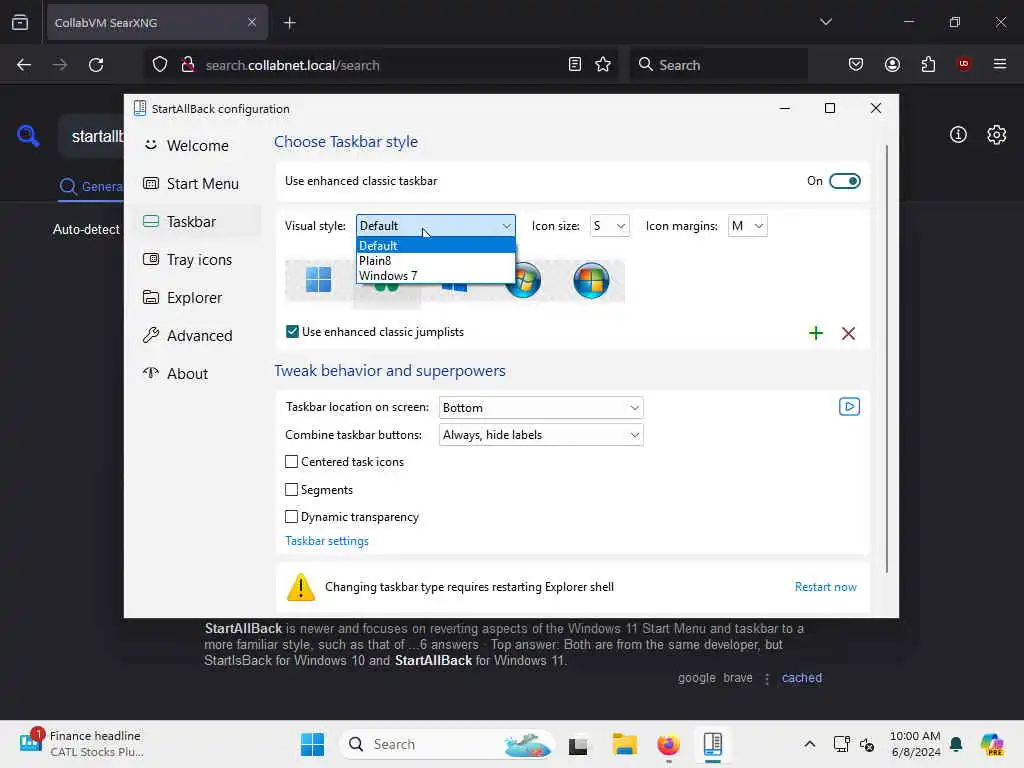1024x768 pixels.
Task: Choose Plain8 visual style option
Action: click(x=436, y=261)
